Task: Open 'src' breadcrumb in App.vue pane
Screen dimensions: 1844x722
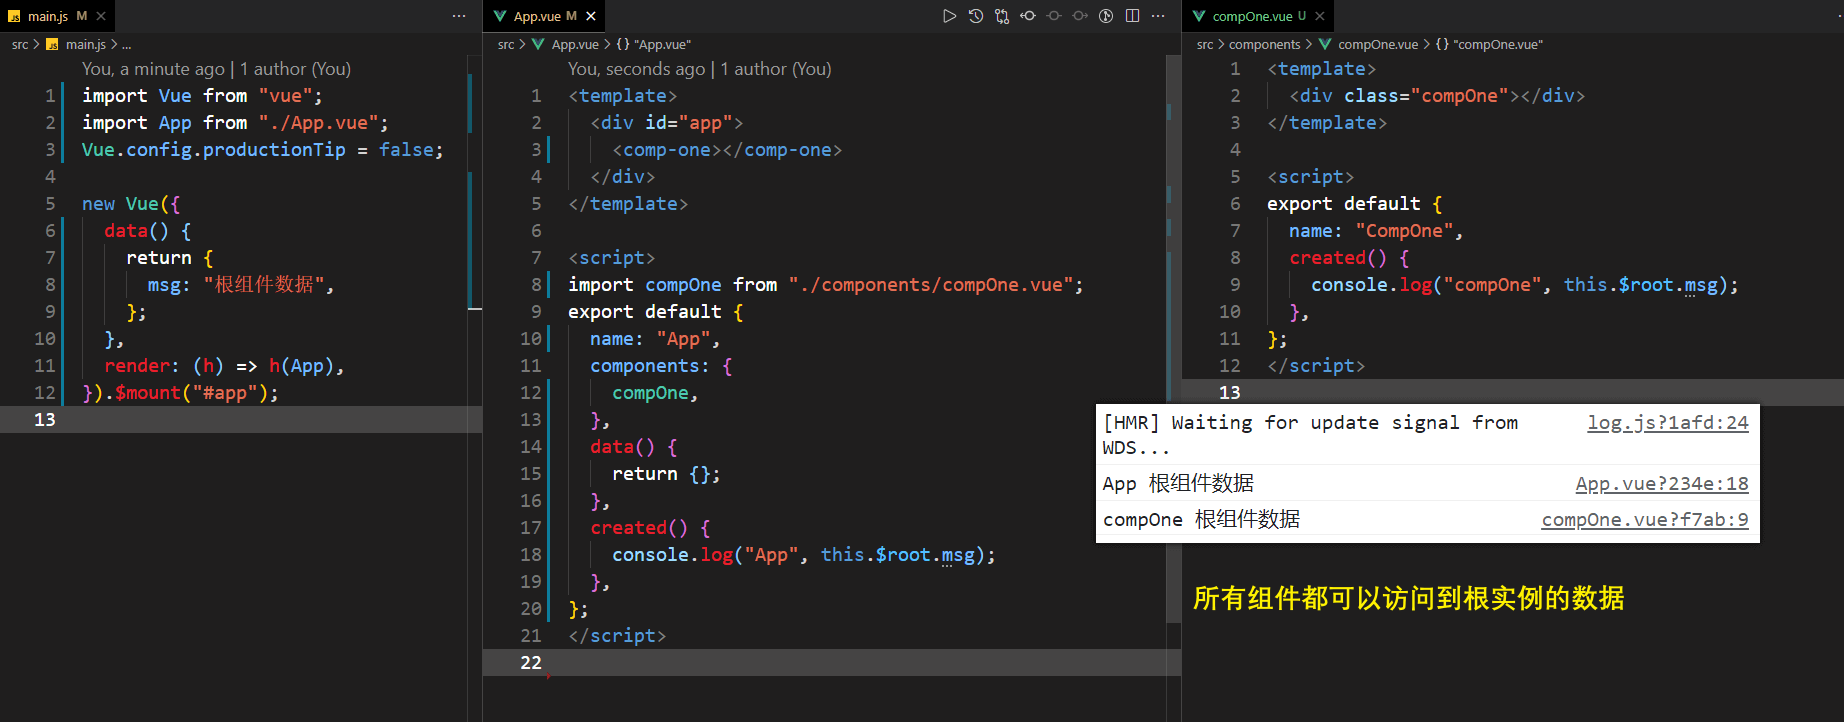Action: point(506,44)
